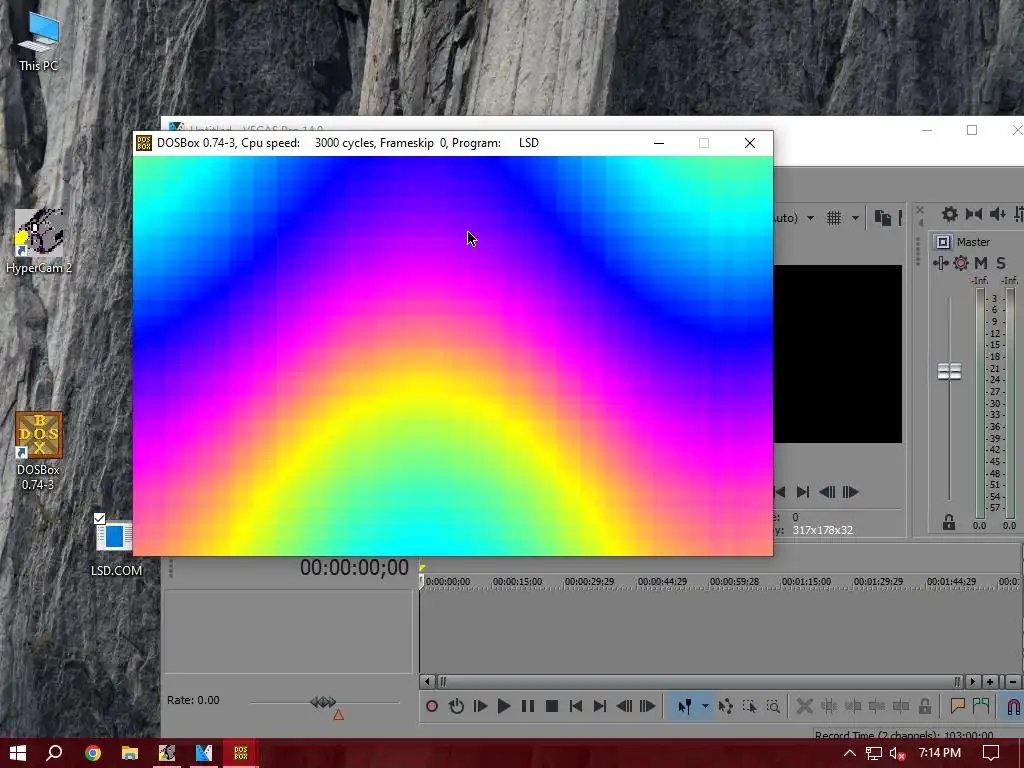Click the scrub control diamond handle

point(323,702)
